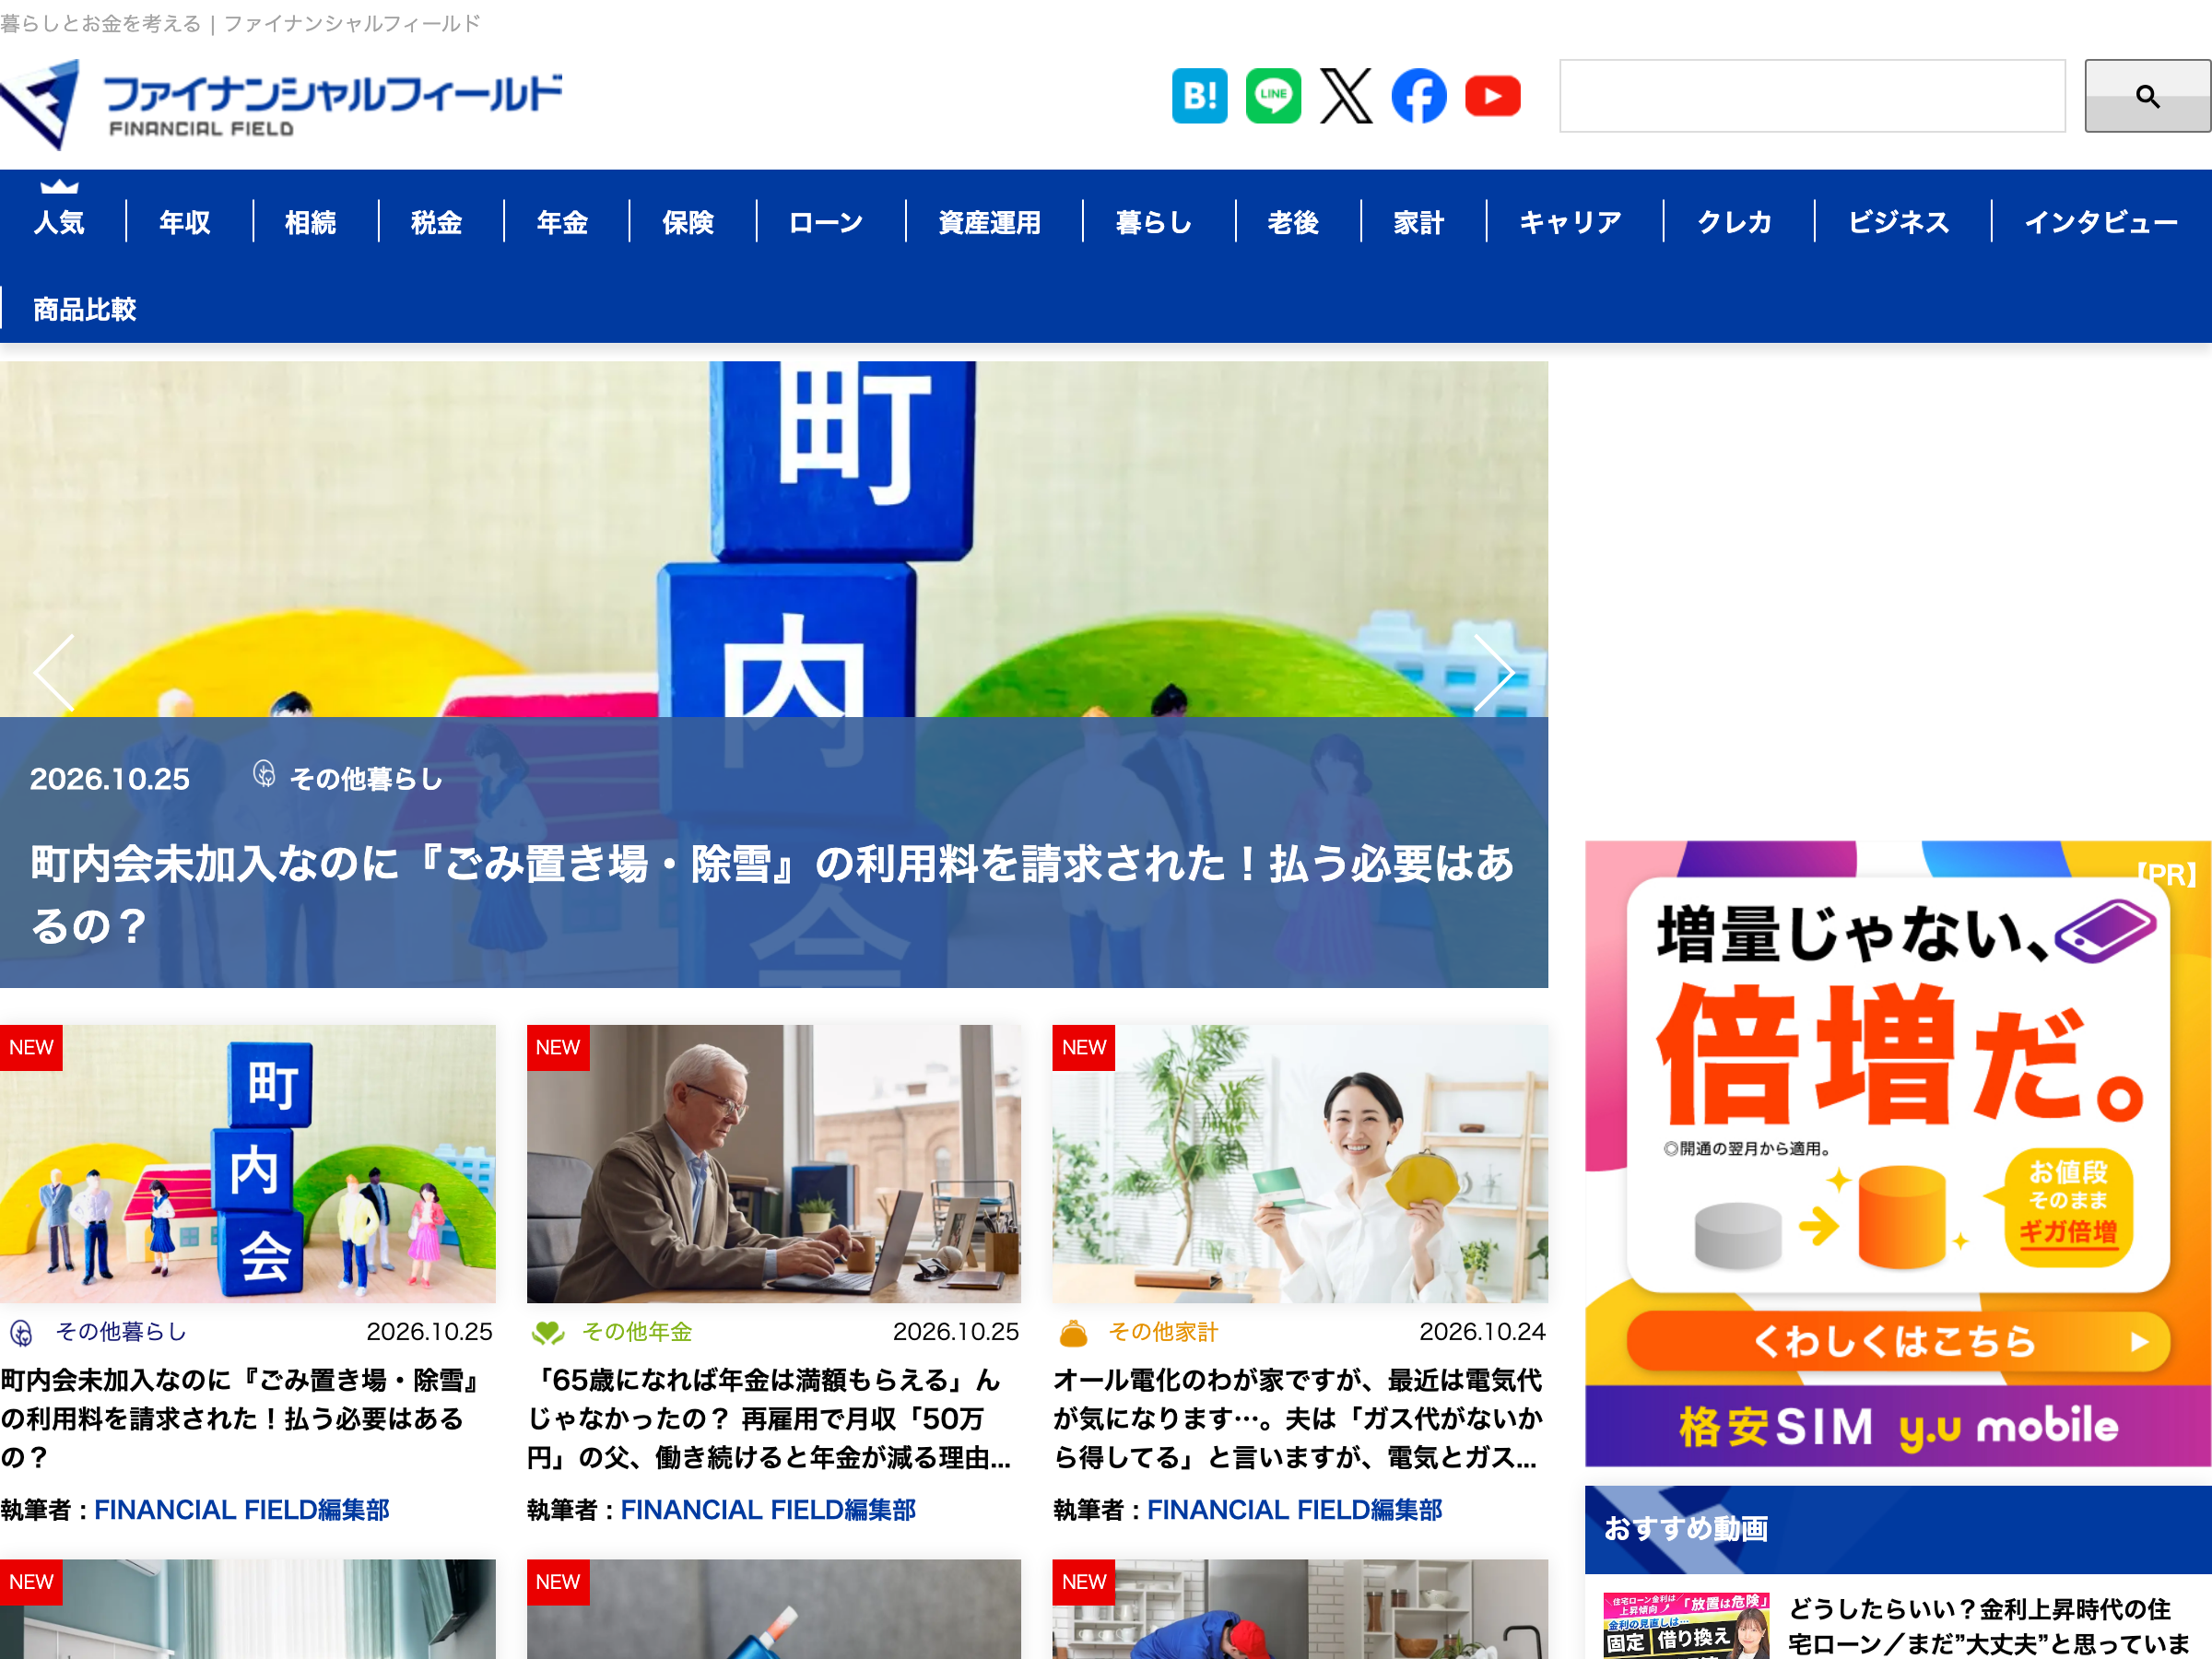Click その他年金 heart category icon
This screenshot has width=2212, height=1659.
pyautogui.click(x=548, y=1332)
